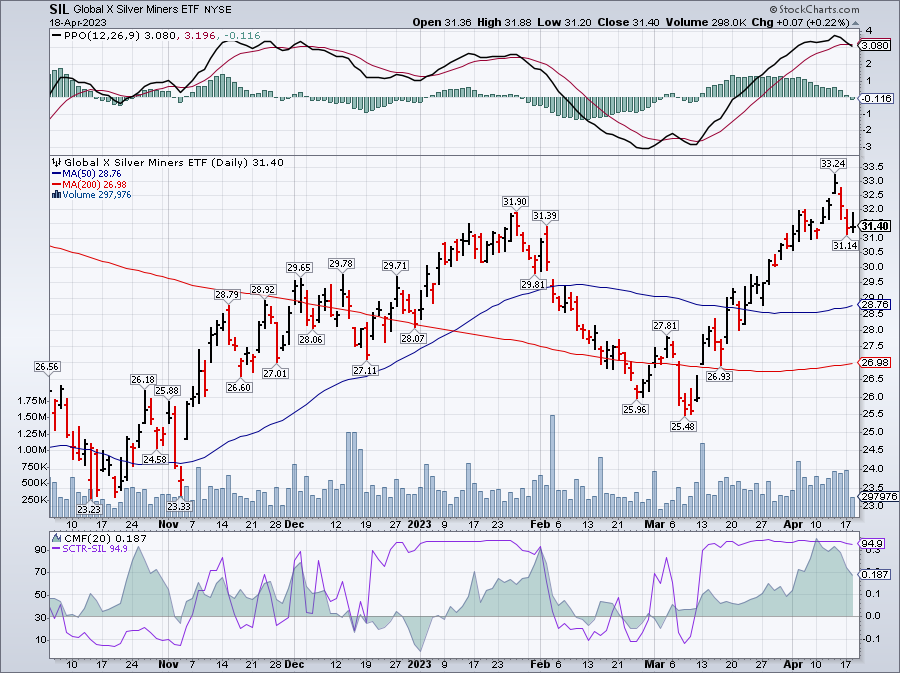Screen dimensions: 900x673
Task: Click the red line swatch before MA(200)
Action: pos(56,184)
